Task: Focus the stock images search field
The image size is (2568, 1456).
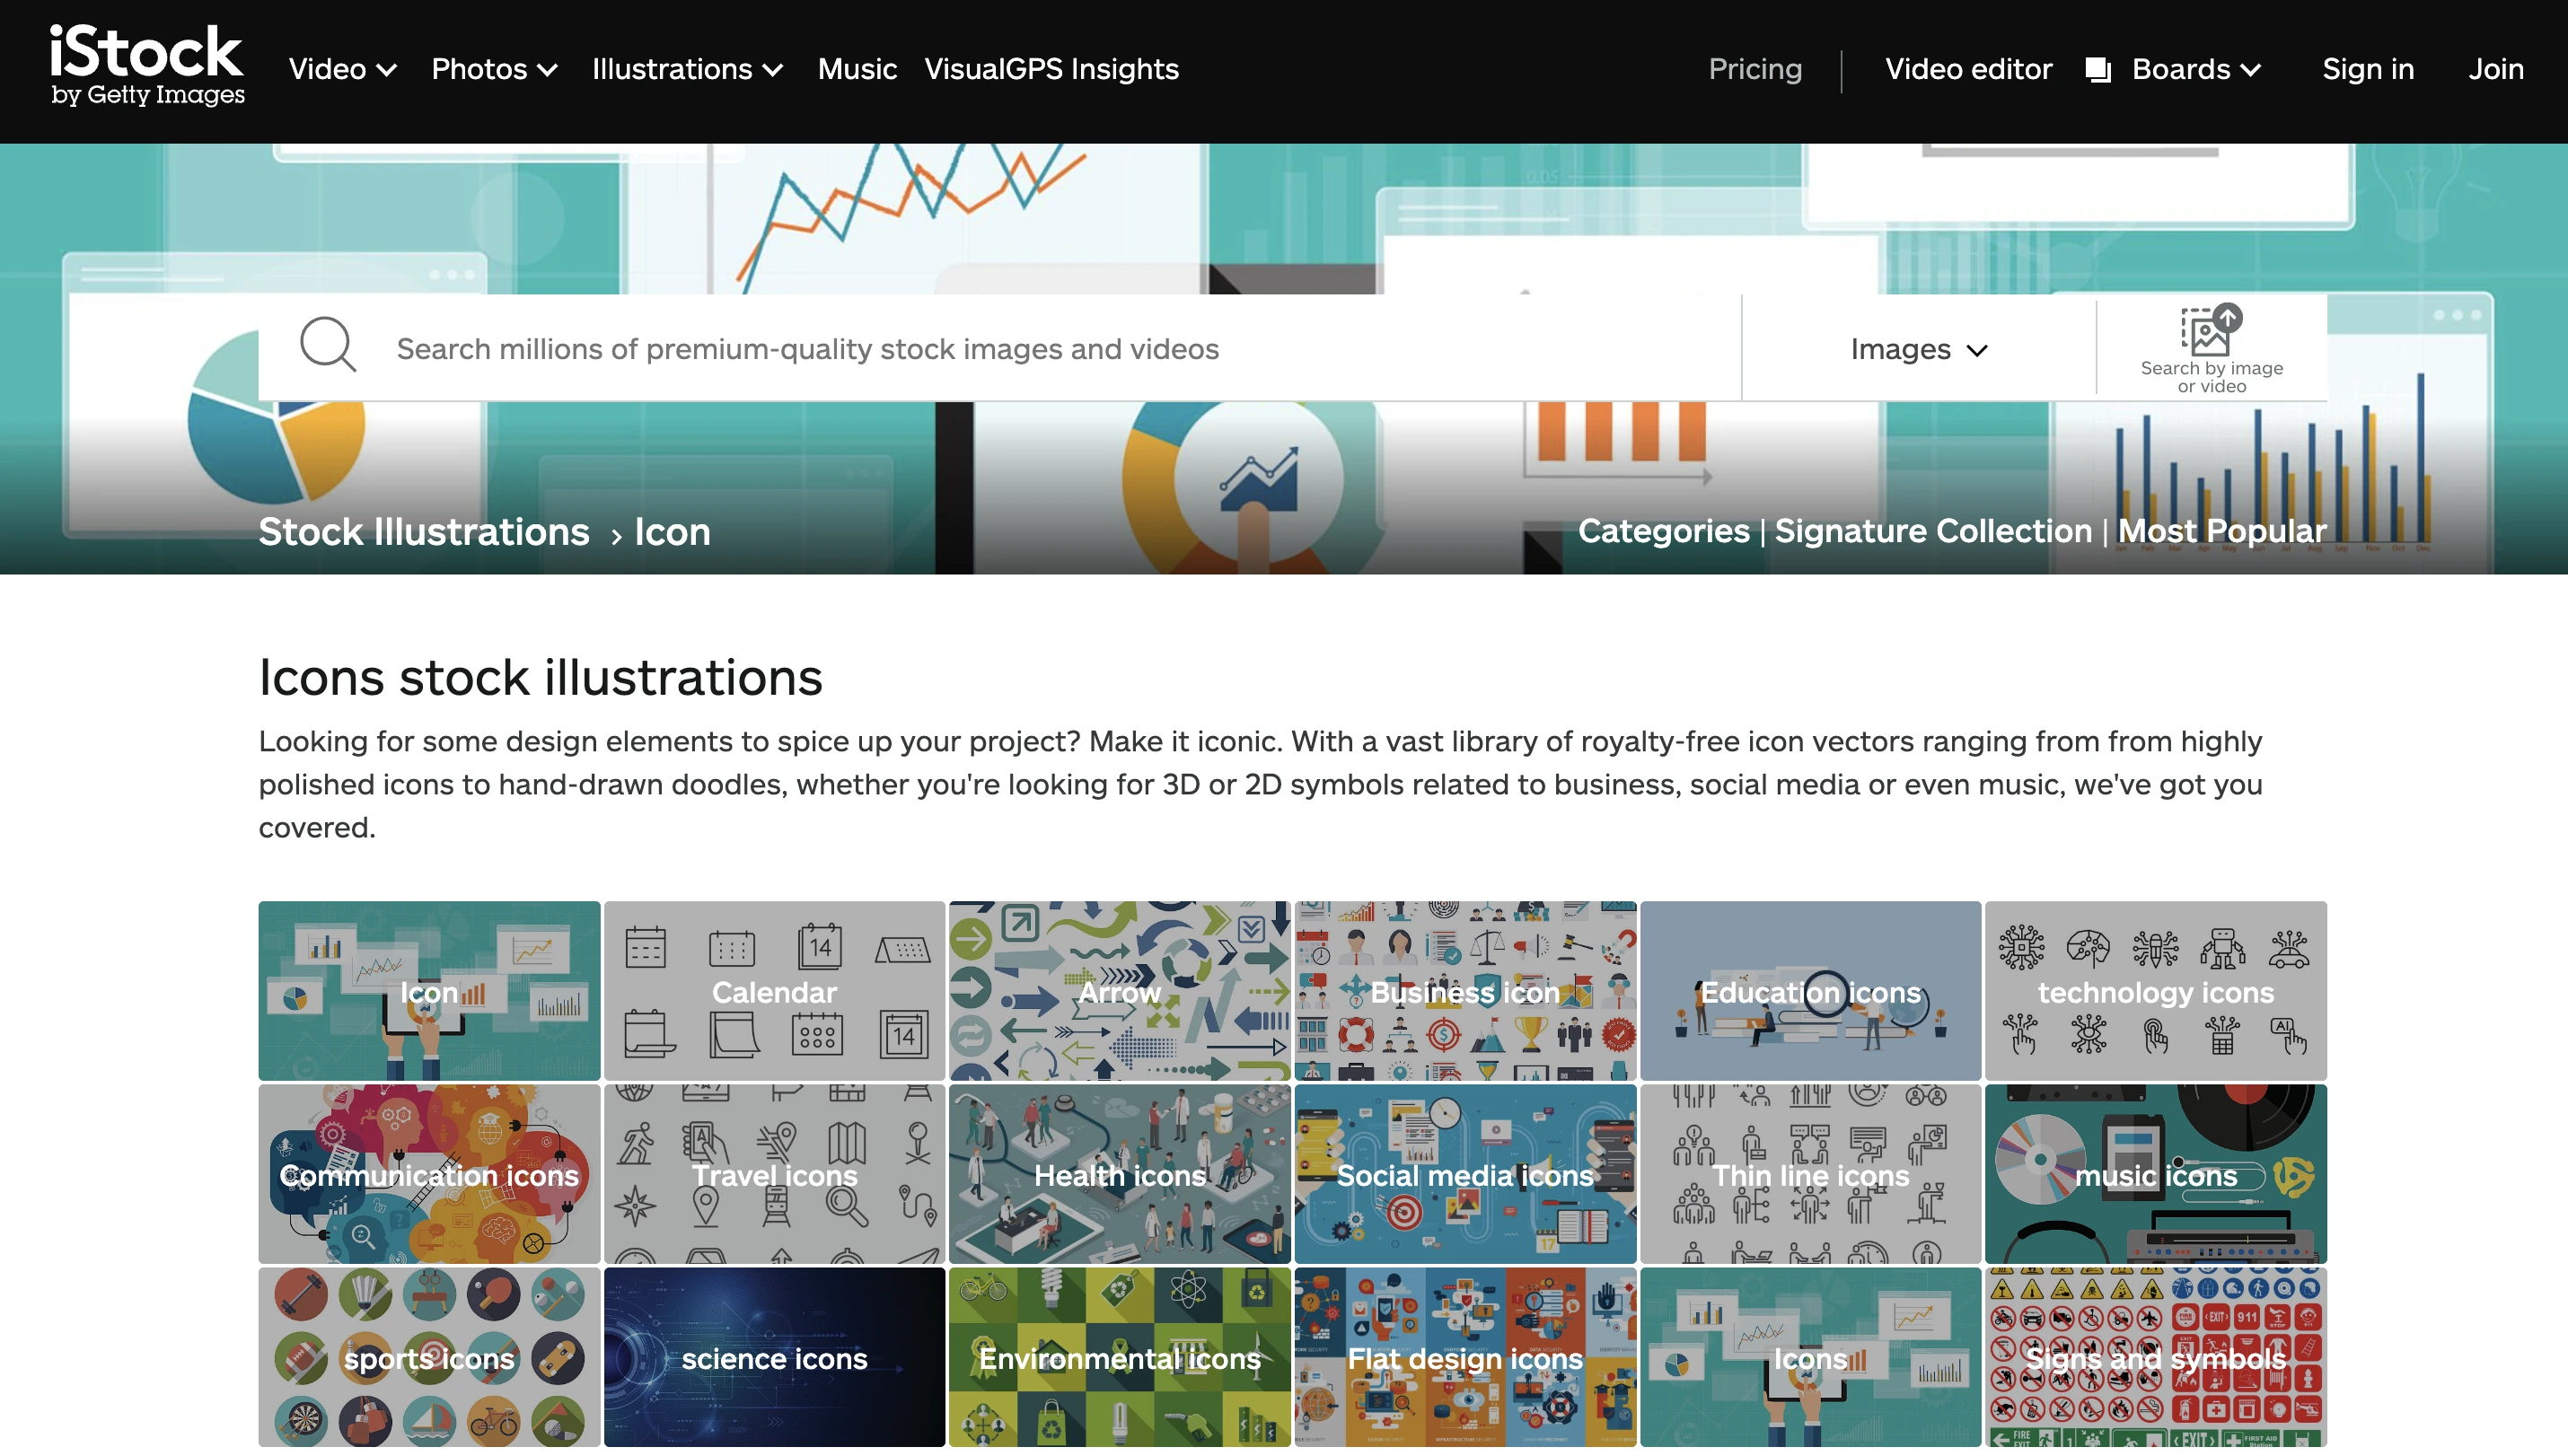Action: pyautogui.click(x=1000, y=349)
